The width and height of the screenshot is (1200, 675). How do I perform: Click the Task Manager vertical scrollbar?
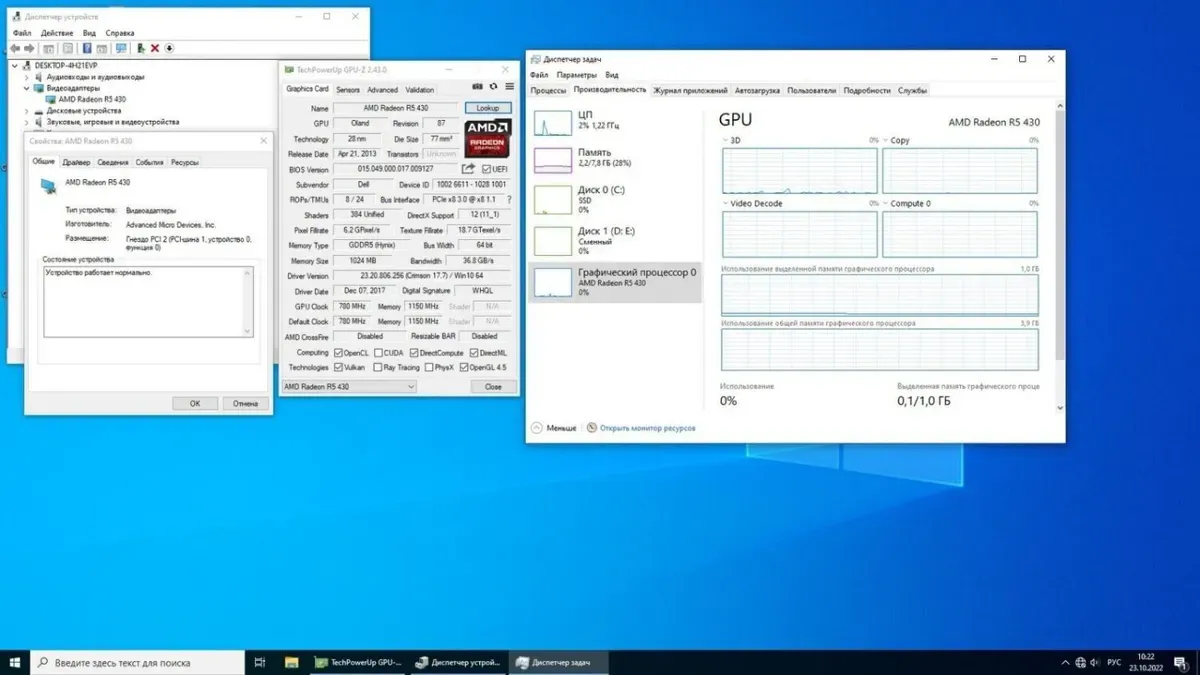(x=1060, y=250)
